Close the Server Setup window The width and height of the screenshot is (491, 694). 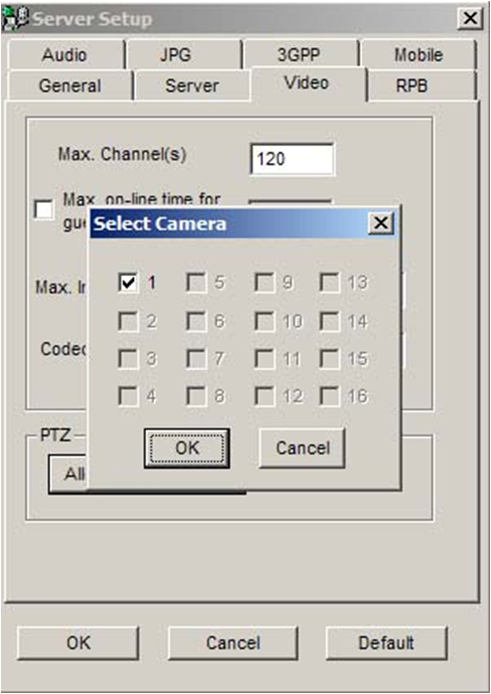[x=470, y=19]
